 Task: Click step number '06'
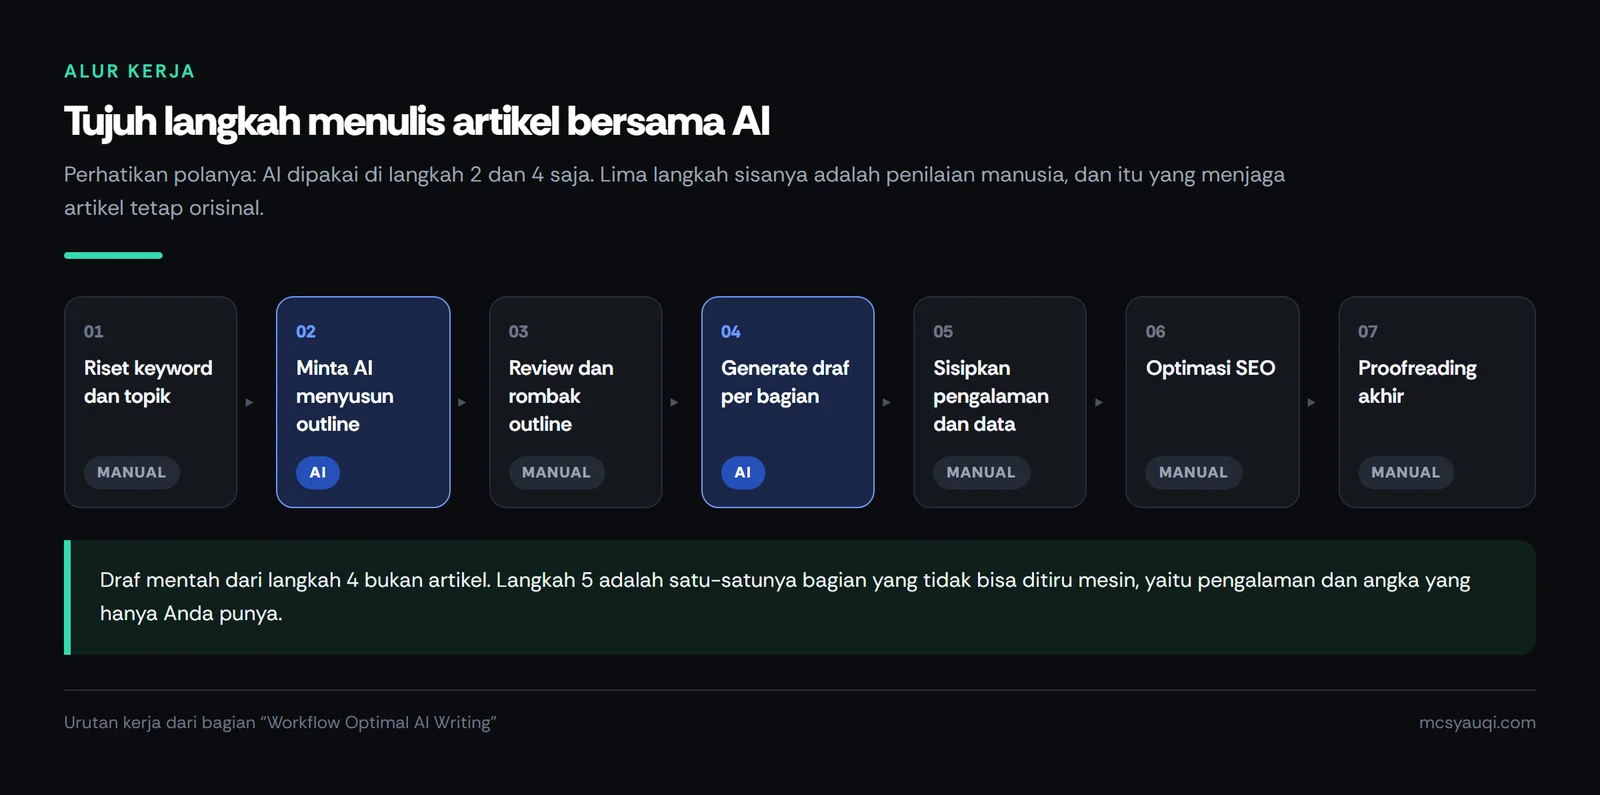[x=1156, y=331]
